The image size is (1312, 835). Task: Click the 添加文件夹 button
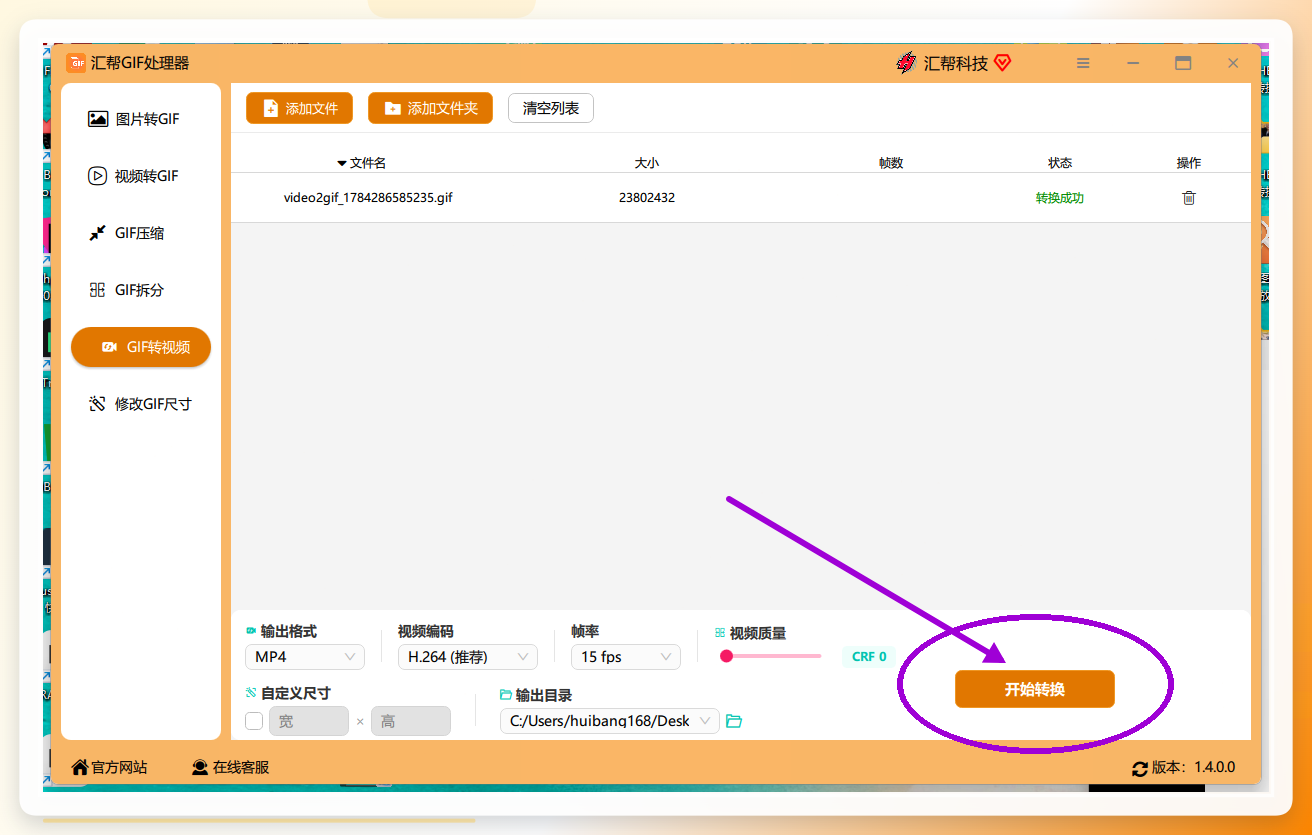[x=431, y=108]
